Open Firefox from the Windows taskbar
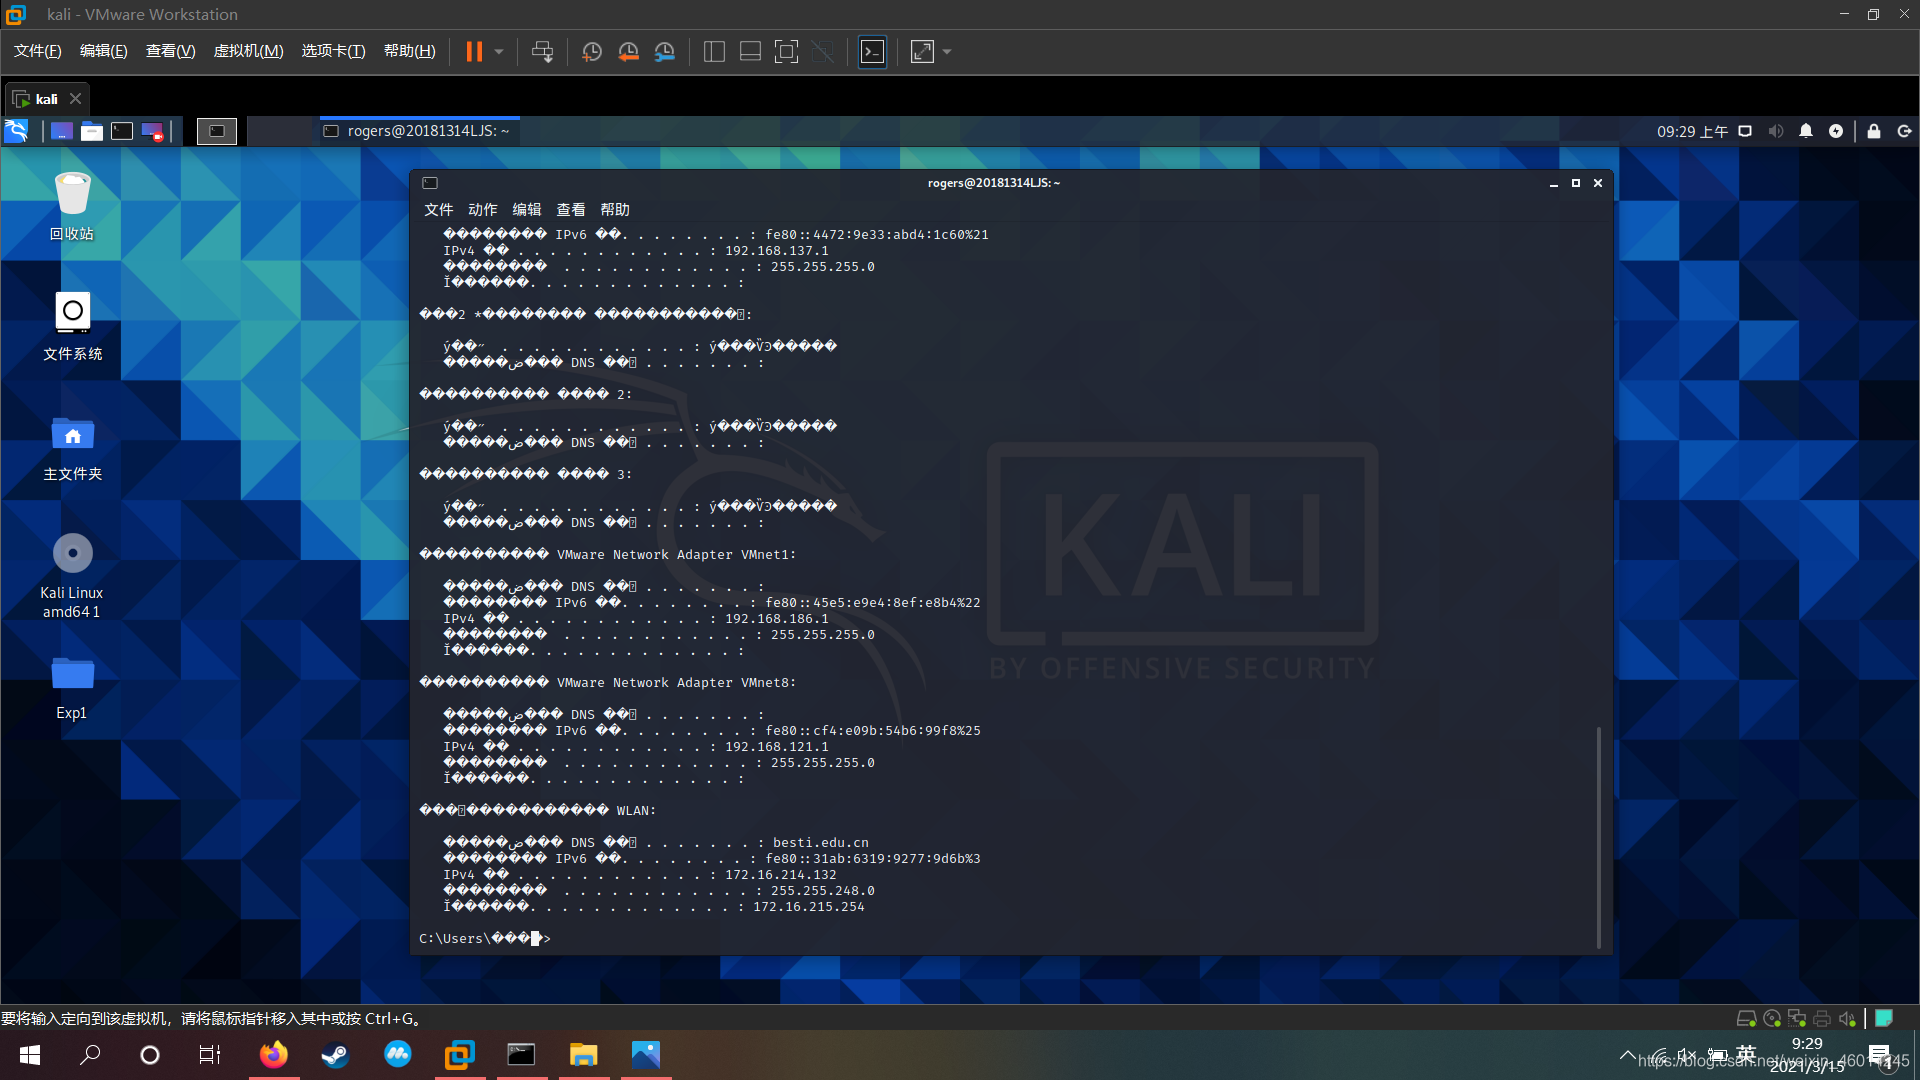The width and height of the screenshot is (1920, 1080). [x=274, y=1055]
